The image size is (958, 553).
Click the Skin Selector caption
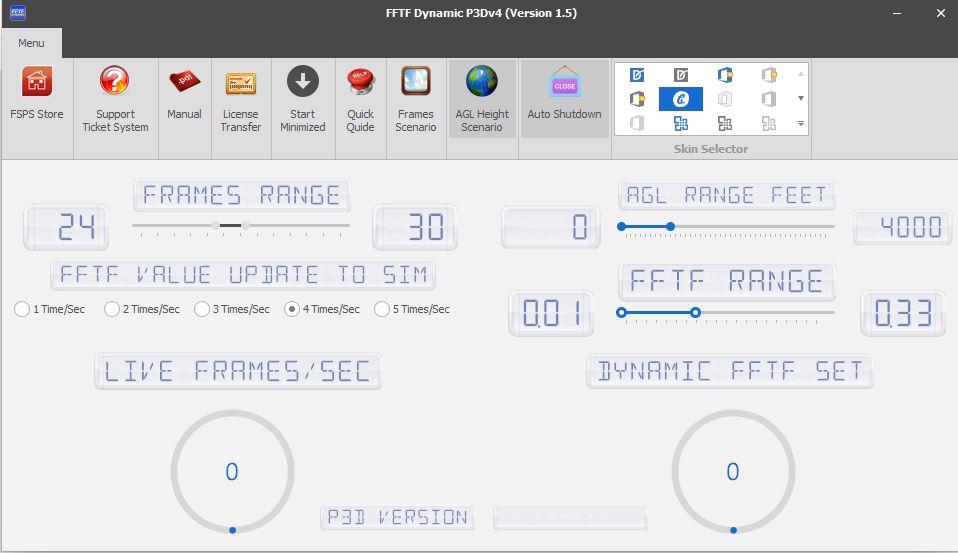coord(711,149)
